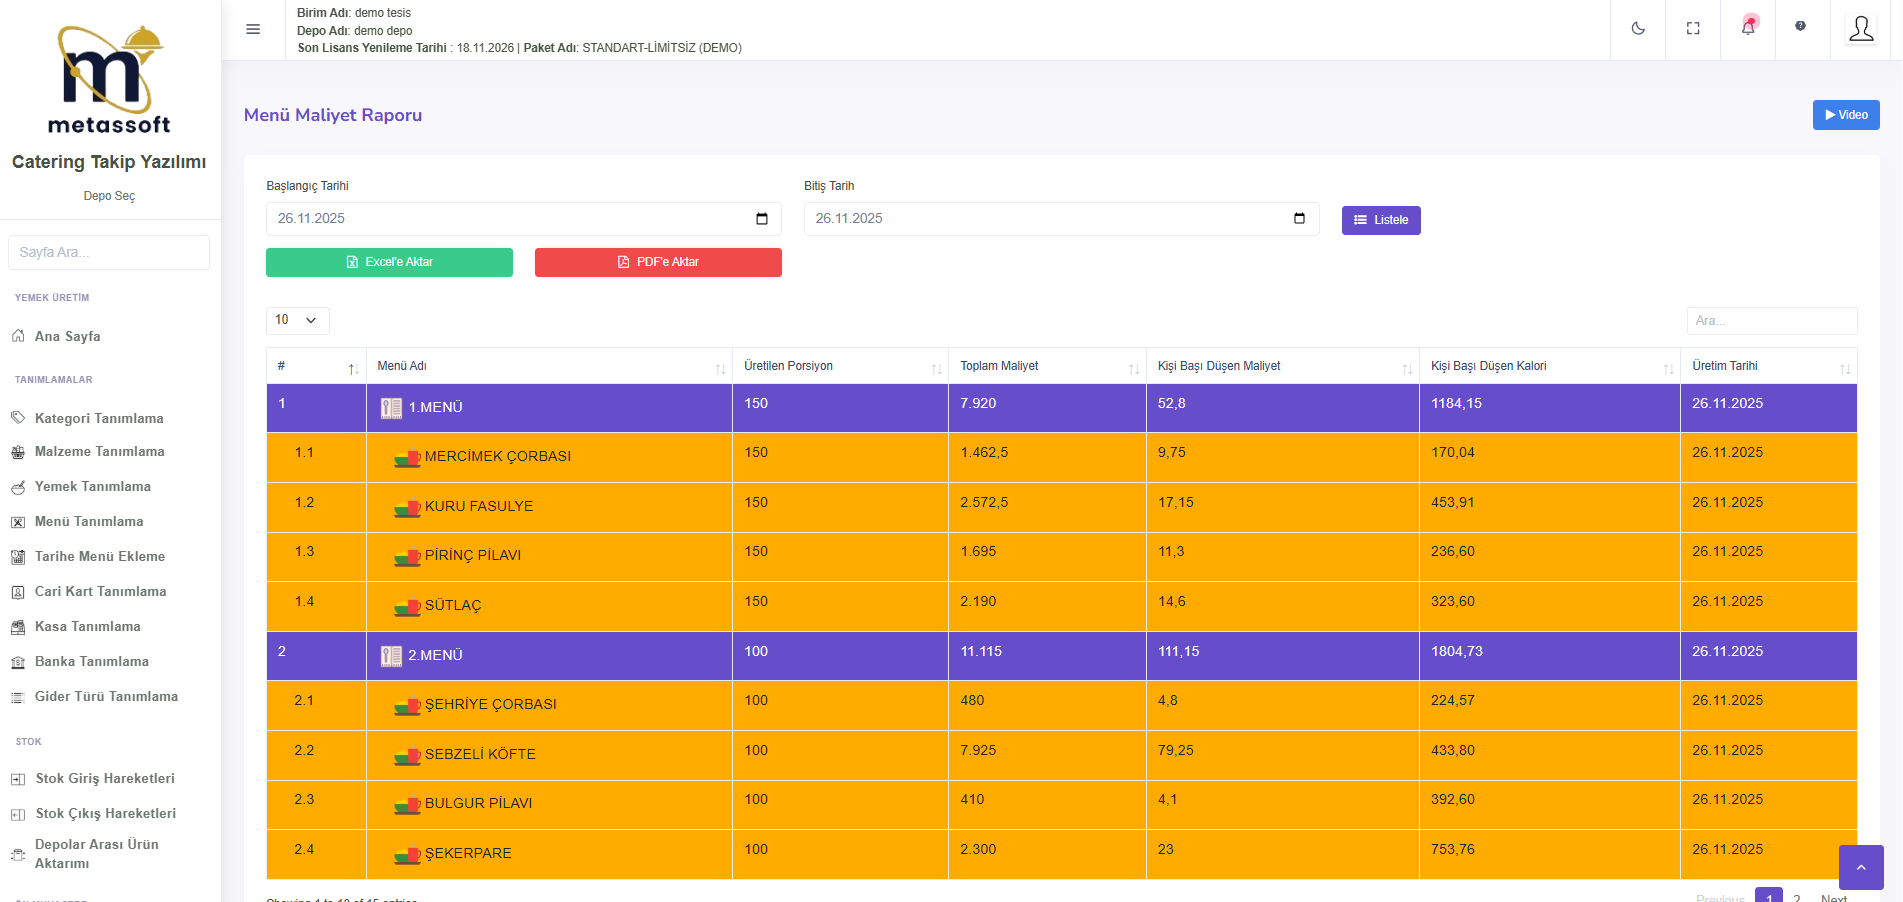Click the hamburger menu icon
Screen dimensions: 1903x902
click(253, 29)
